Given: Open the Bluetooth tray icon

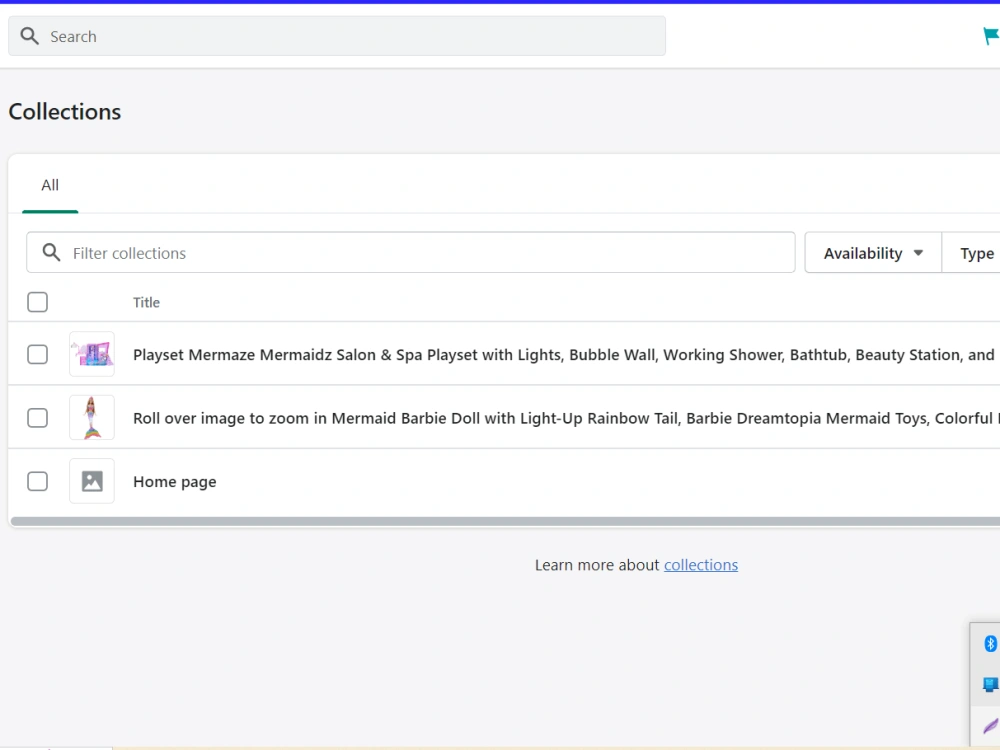Looking at the screenshot, I should tap(990, 643).
